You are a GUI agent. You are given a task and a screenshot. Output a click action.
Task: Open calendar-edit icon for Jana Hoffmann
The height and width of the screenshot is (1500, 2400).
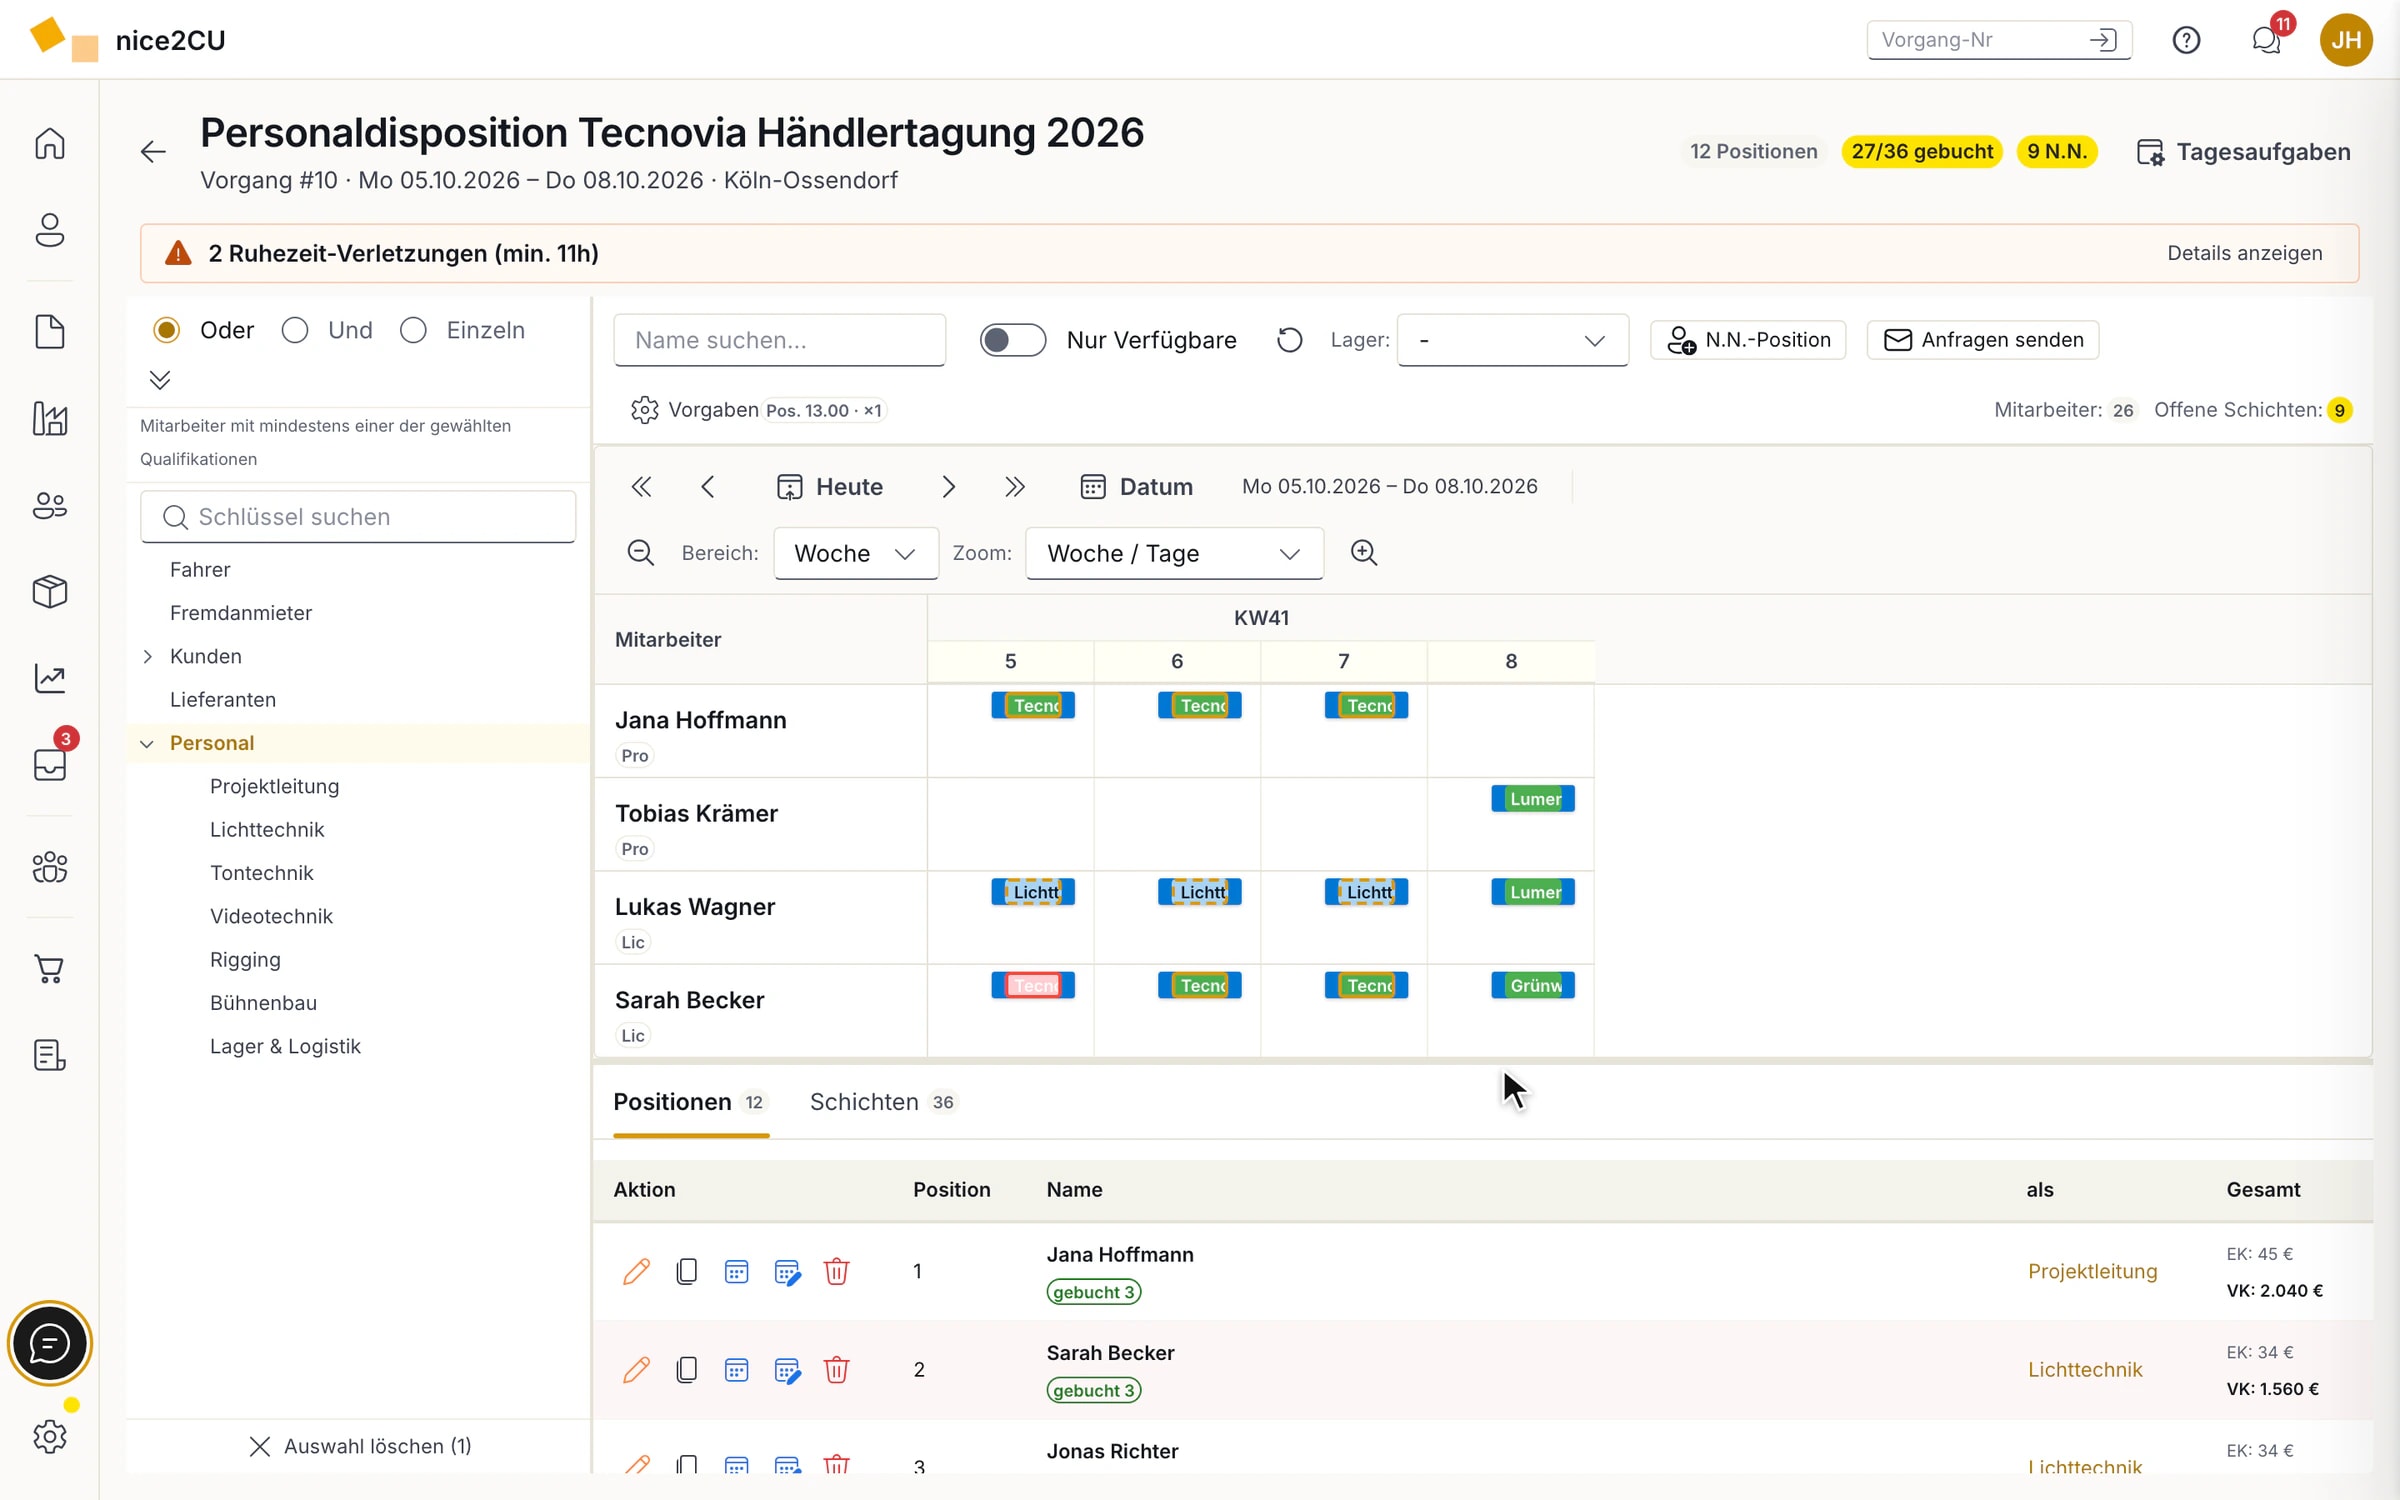pyautogui.click(x=787, y=1271)
